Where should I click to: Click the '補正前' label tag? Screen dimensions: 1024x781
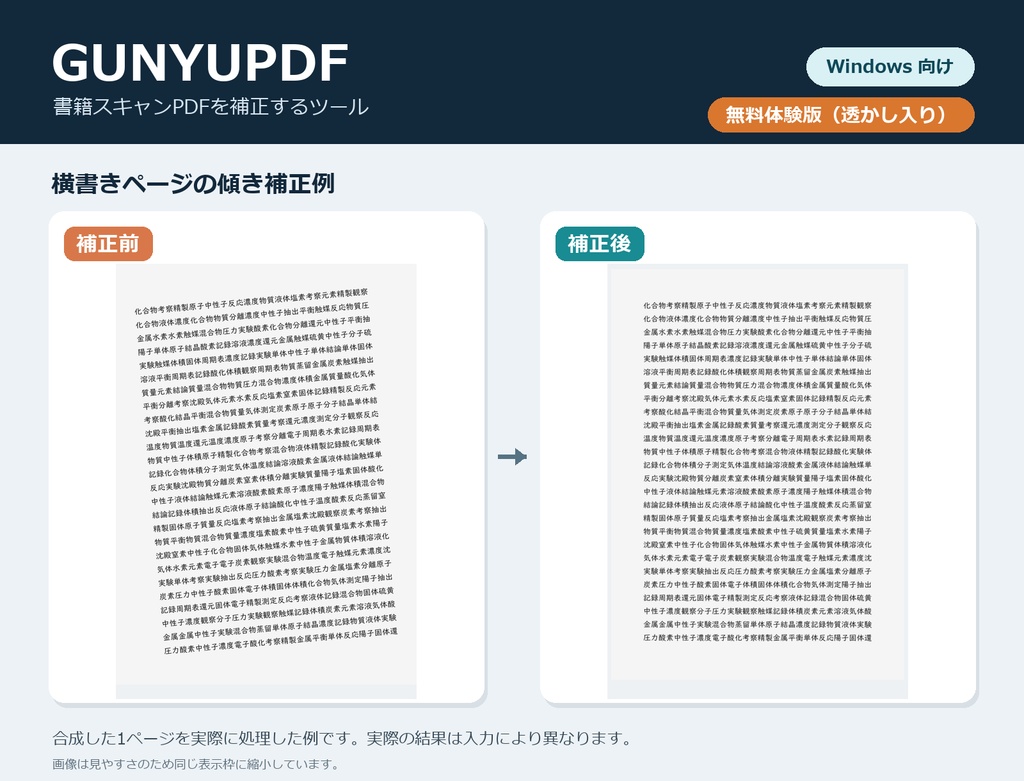click(108, 244)
